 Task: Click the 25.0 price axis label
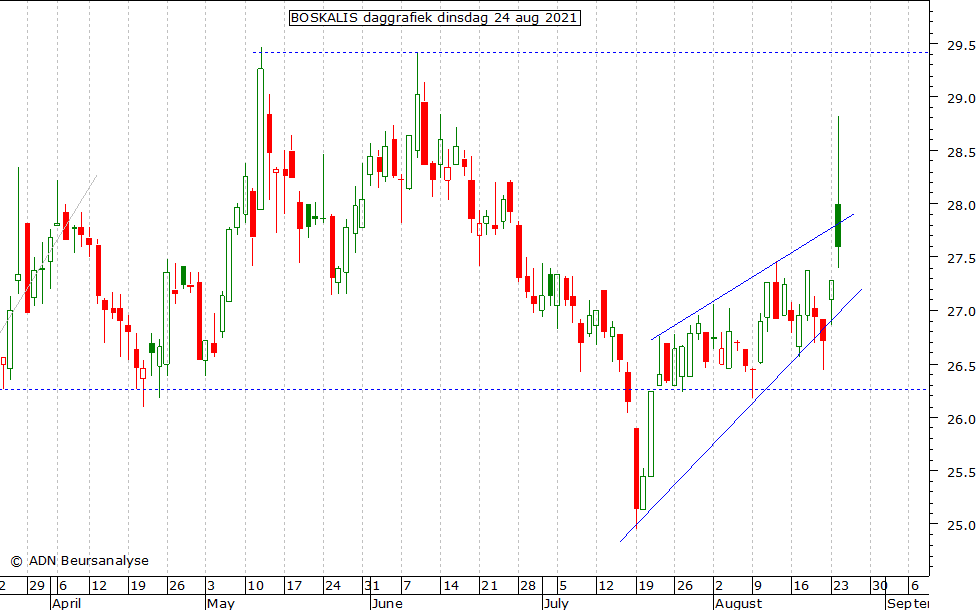[x=961, y=526]
